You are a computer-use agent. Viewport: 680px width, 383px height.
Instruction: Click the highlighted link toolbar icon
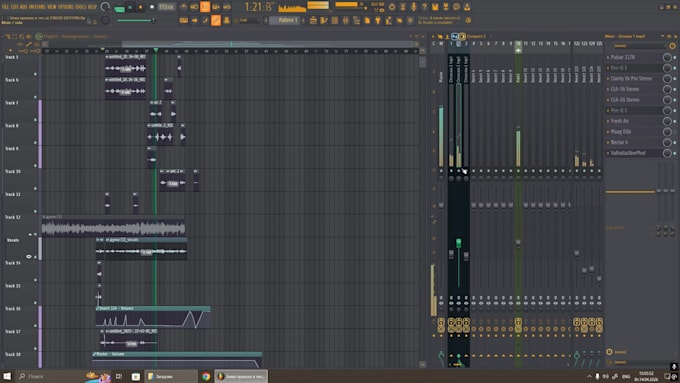point(216,20)
